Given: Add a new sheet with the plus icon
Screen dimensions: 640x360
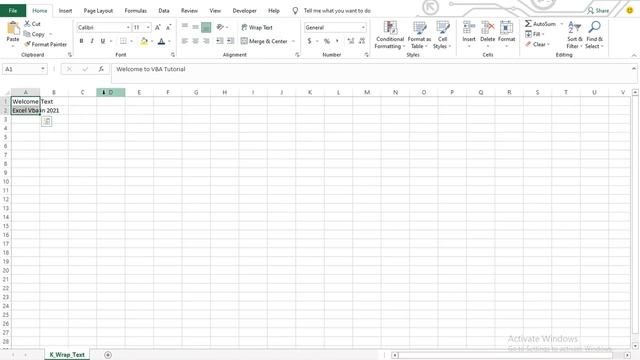Looking at the screenshot, I should (x=108, y=355).
